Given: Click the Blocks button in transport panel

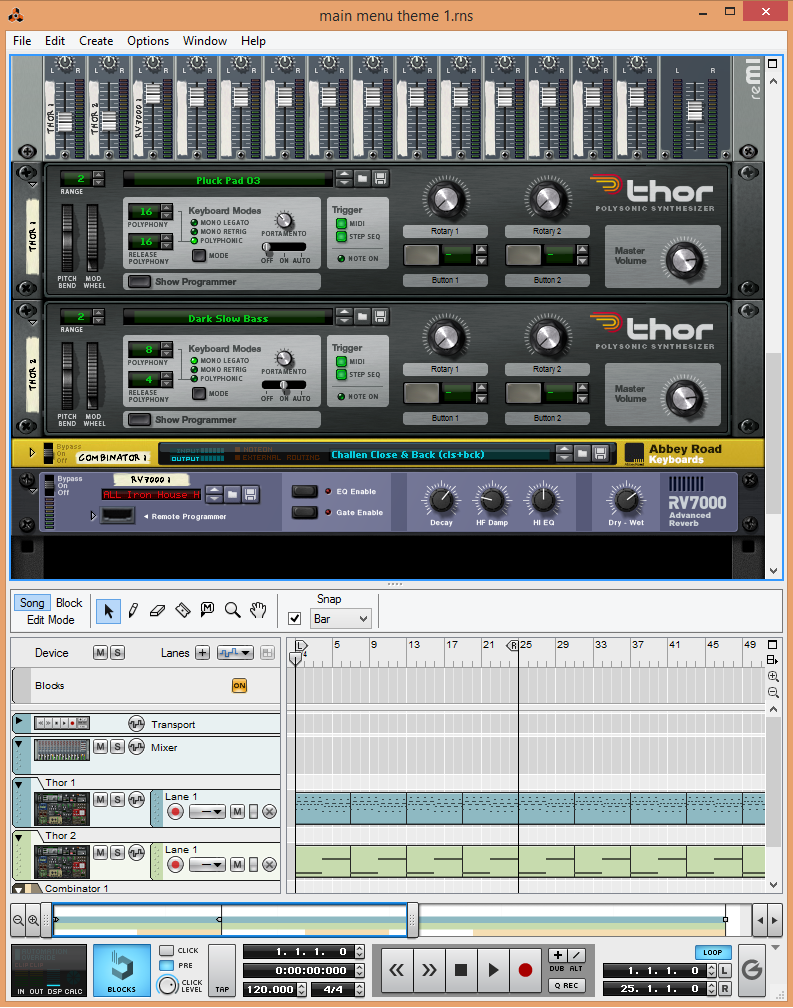Looking at the screenshot, I should (122, 971).
